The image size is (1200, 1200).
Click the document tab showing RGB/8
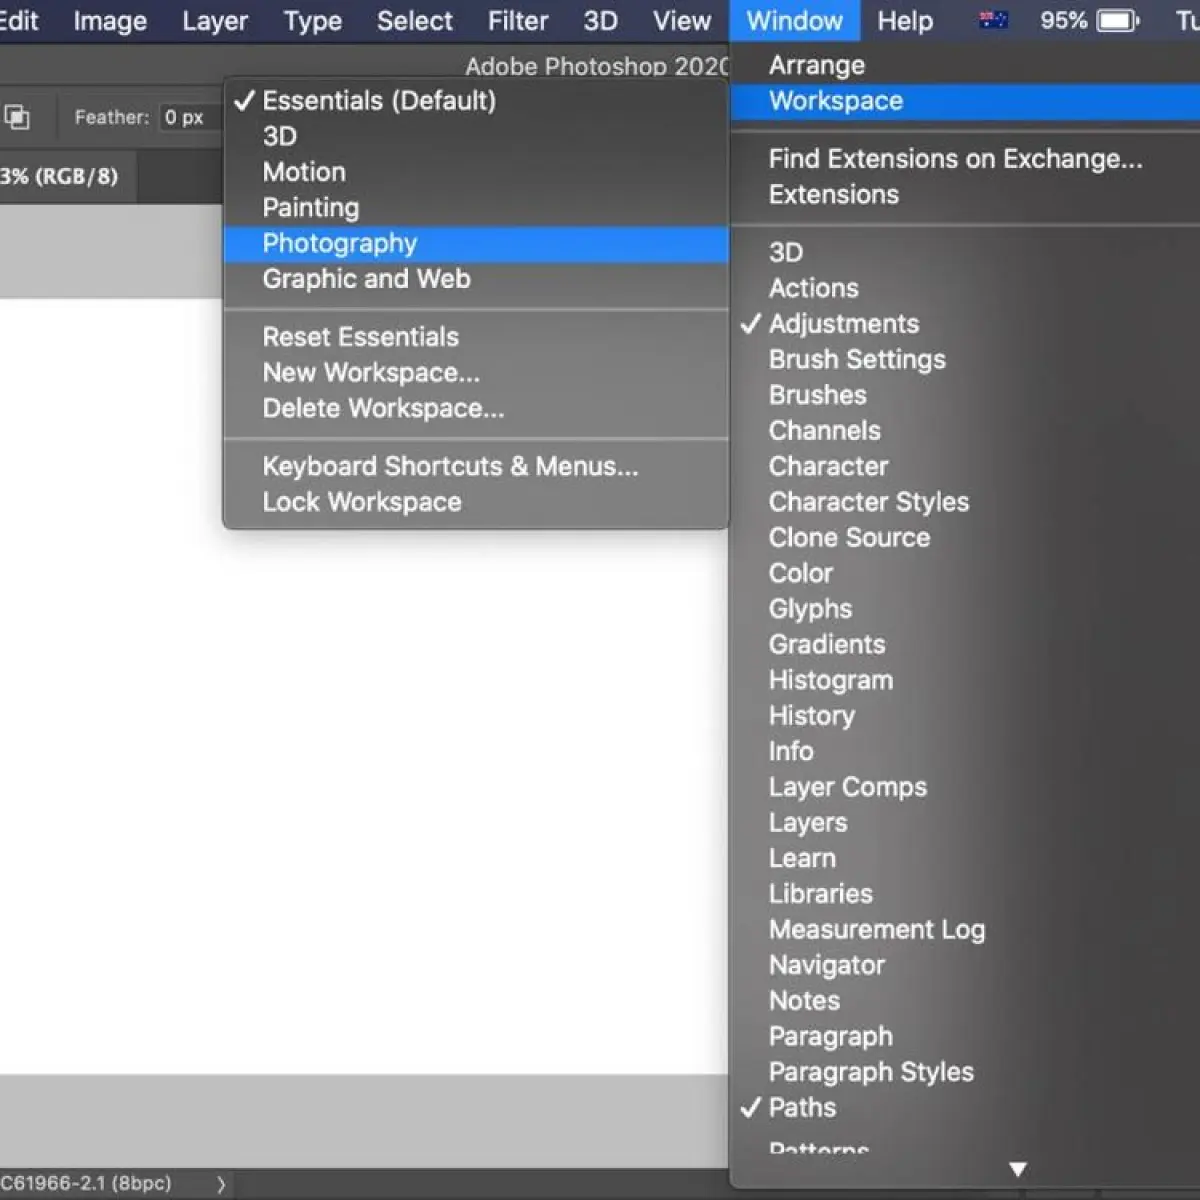click(66, 177)
